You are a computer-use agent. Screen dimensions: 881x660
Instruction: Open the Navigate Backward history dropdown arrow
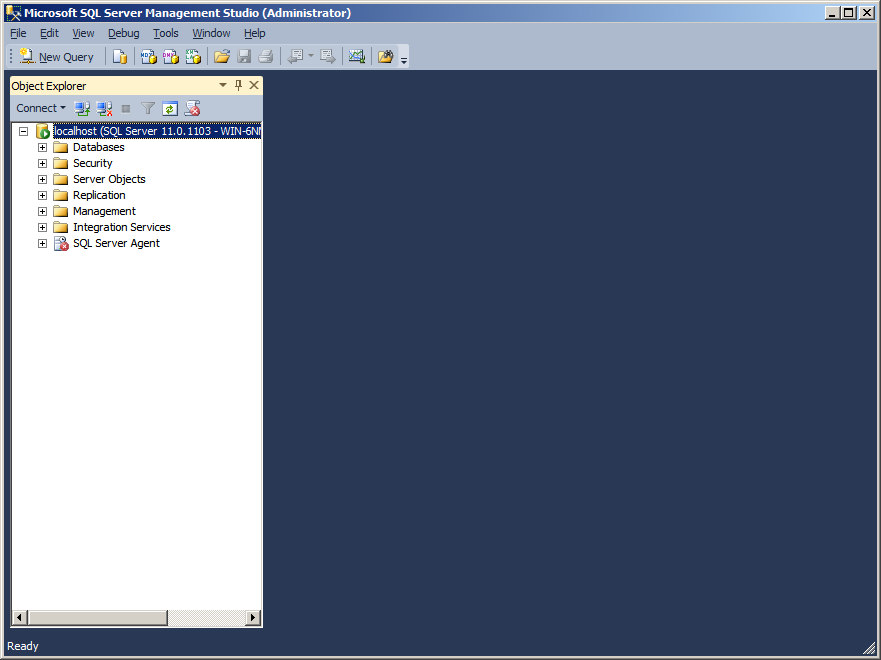pos(311,57)
